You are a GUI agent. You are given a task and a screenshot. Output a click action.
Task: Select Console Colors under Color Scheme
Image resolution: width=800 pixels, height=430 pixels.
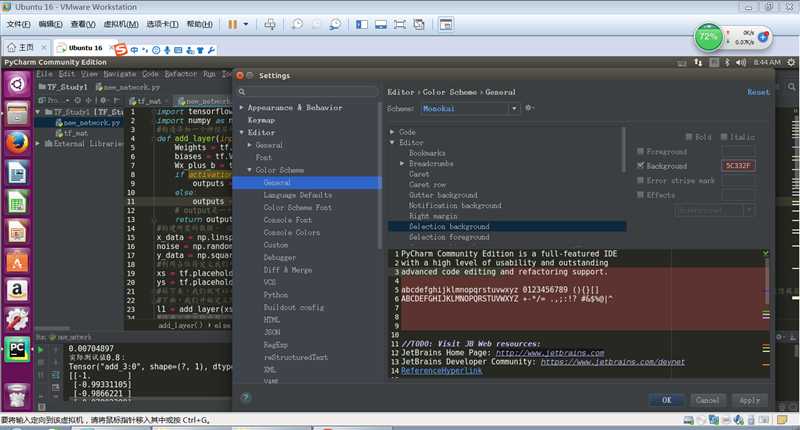pyautogui.click(x=292, y=233)
